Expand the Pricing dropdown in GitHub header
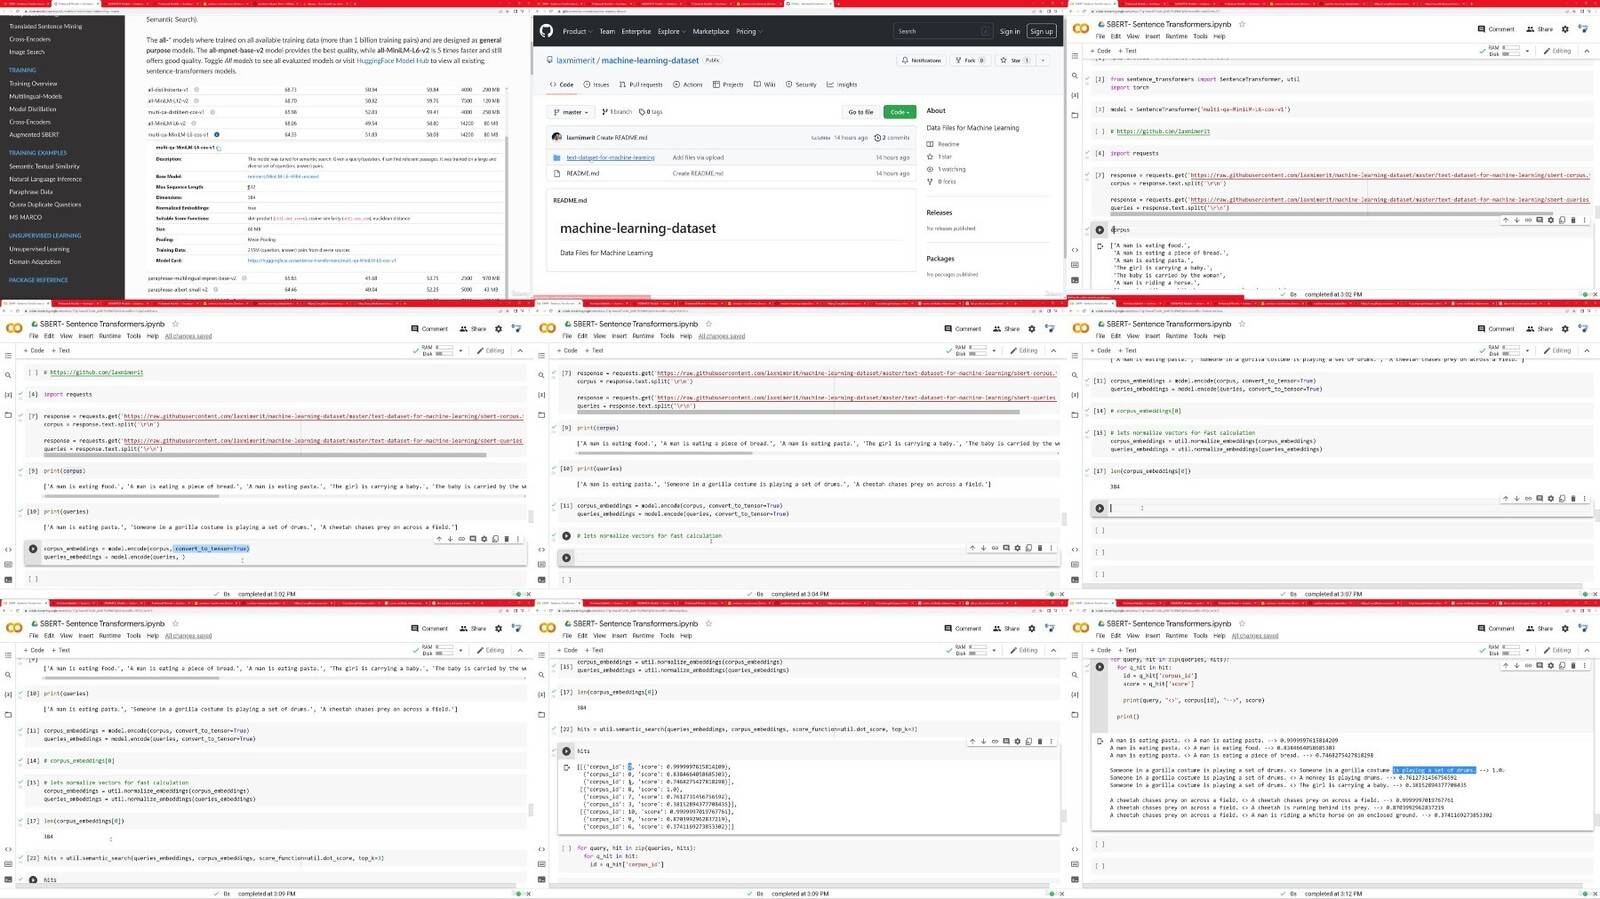Viewport: 1600px width, 899px height. [748, 31]
